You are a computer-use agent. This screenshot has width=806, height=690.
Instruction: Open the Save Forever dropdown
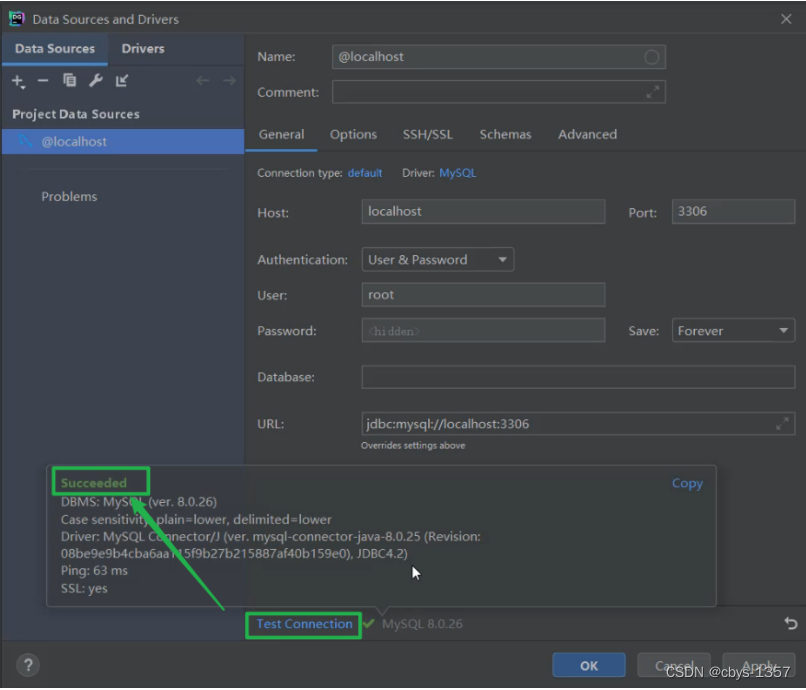click(x=733, y=331)
